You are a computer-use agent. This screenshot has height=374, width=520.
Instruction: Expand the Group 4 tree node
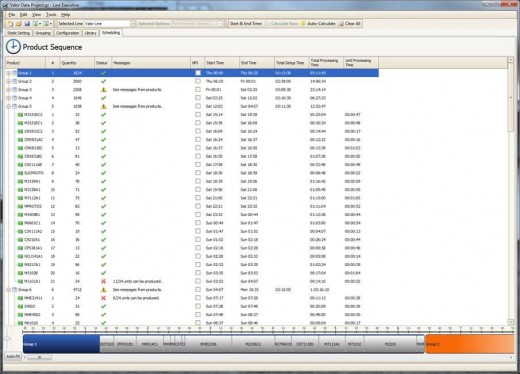pyautogui.click(x=8, y=98)
